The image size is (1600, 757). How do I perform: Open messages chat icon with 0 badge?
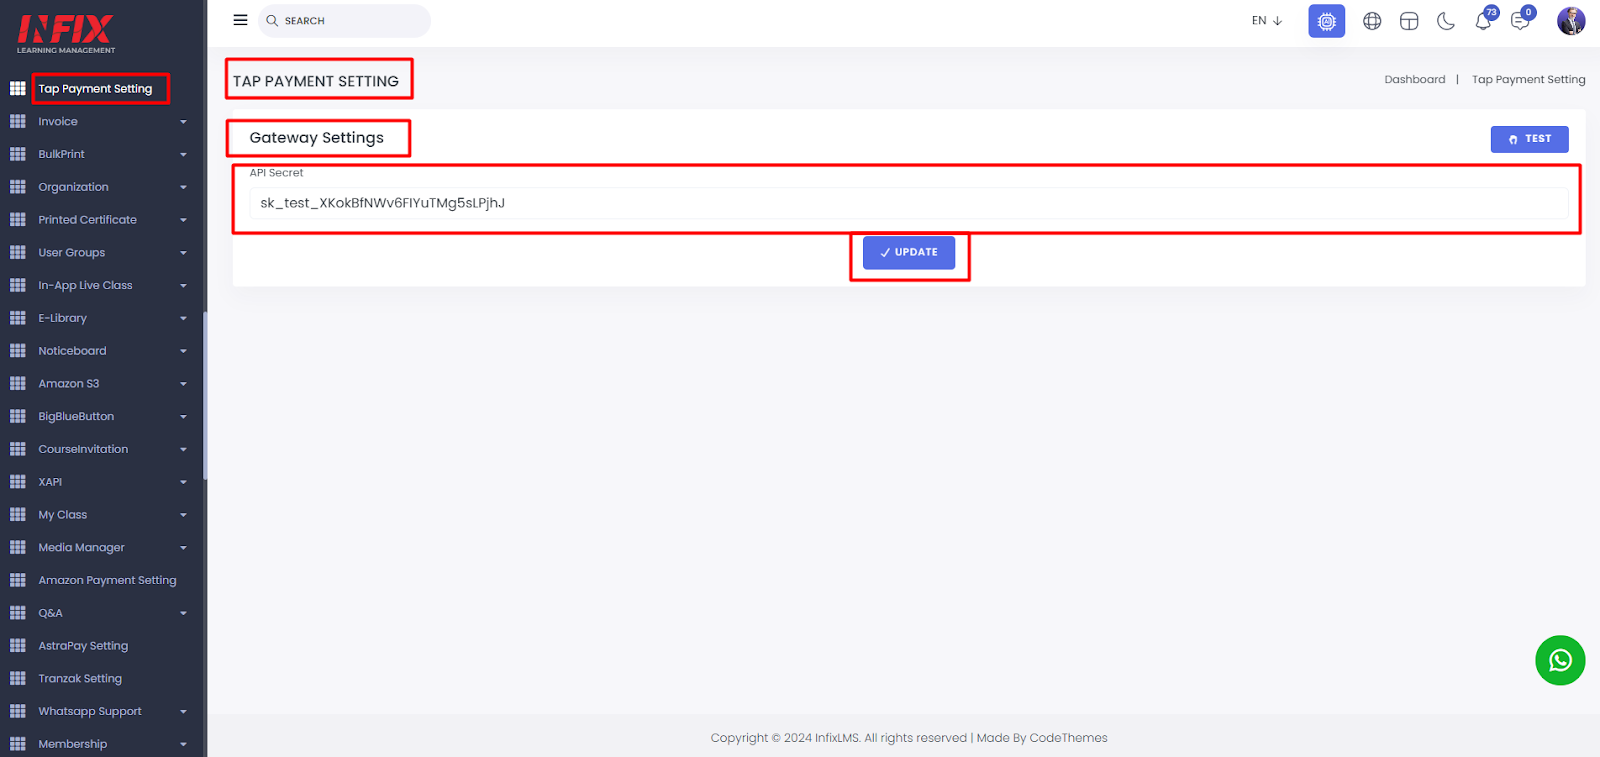click(x=1522, y=19)
